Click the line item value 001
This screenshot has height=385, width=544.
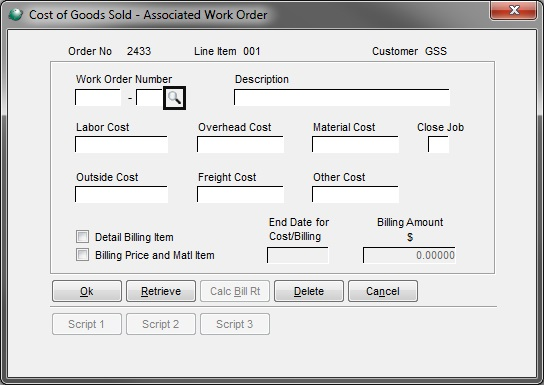tap(252, 51)
